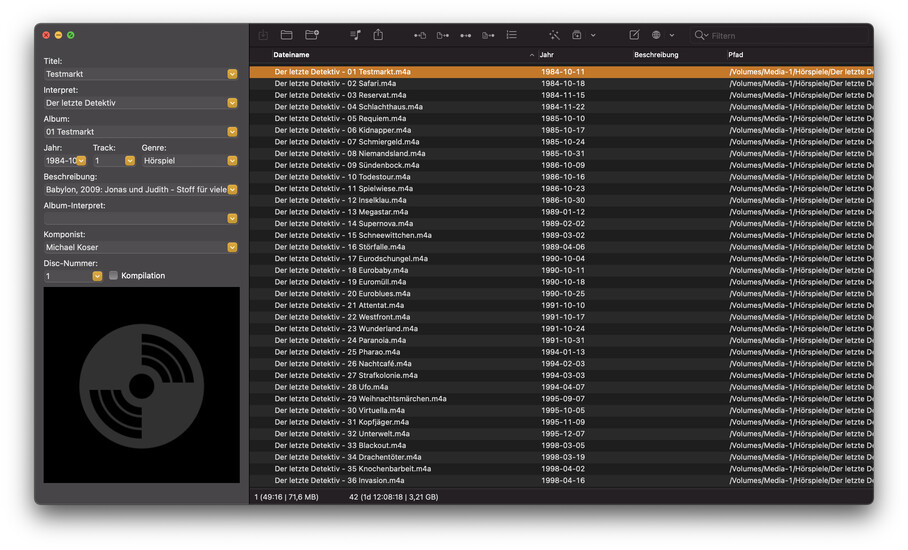Open a folder via the folder icon
This screenshot has width=908, height=550.
point(286,35)
